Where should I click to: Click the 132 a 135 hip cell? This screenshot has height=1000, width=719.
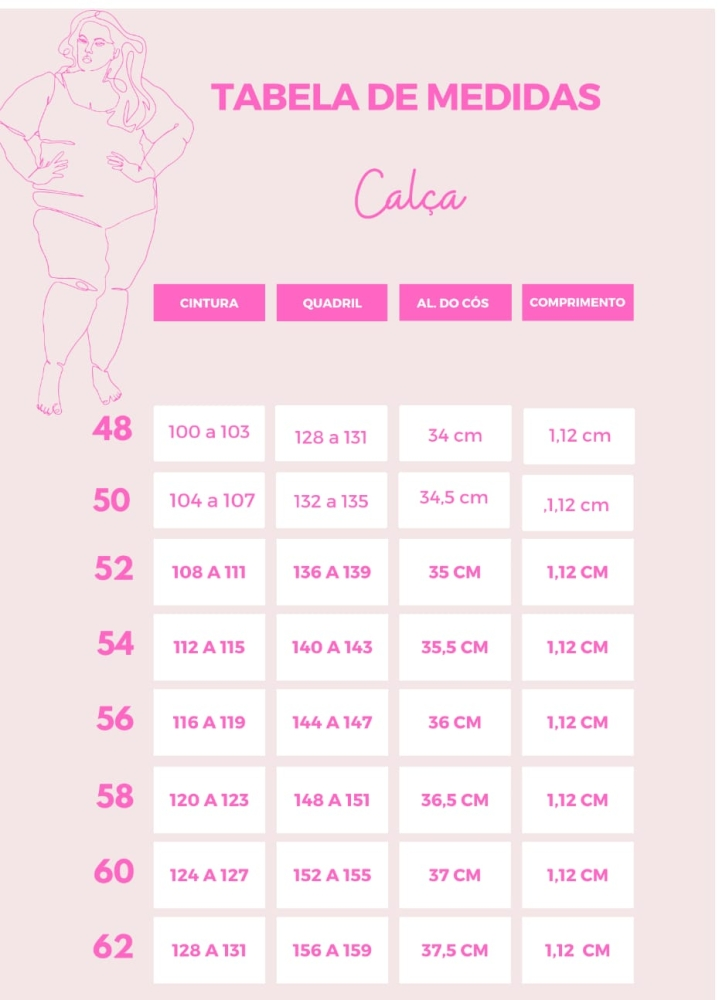pos(331,501)
